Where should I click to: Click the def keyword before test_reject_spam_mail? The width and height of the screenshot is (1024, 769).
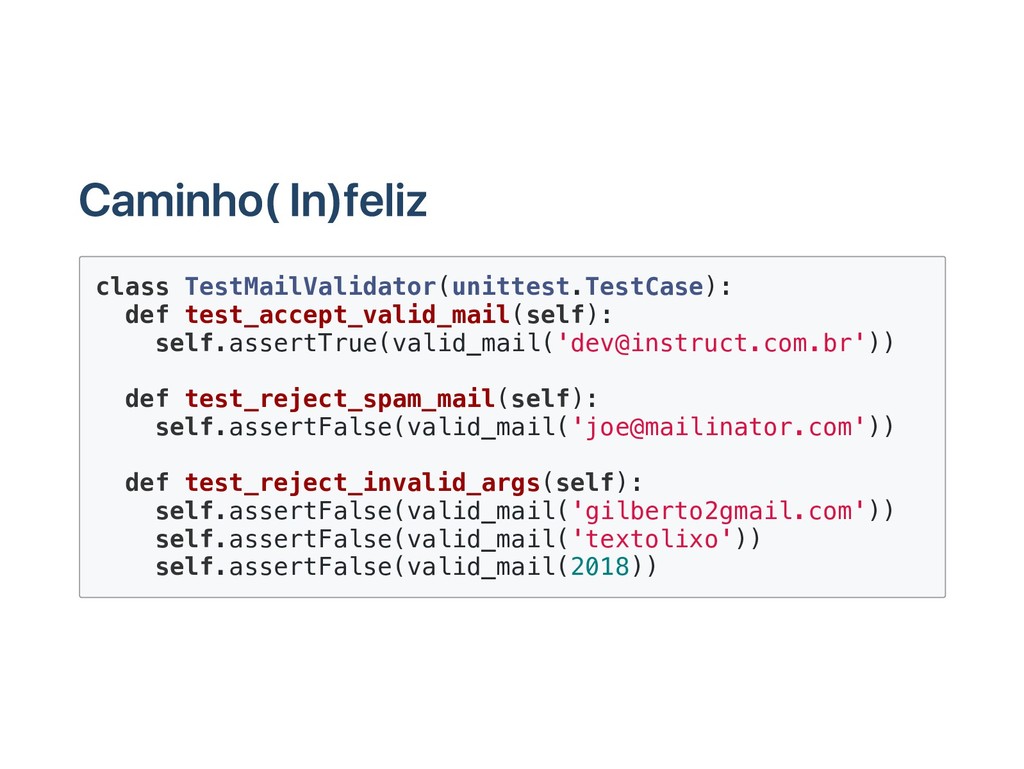pos(147,399)
